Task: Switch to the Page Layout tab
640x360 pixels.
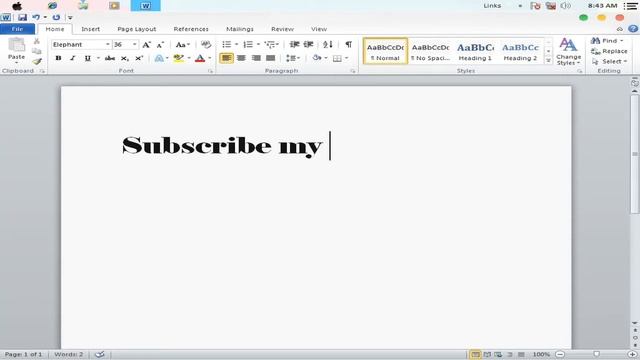Action: (137, 29)
